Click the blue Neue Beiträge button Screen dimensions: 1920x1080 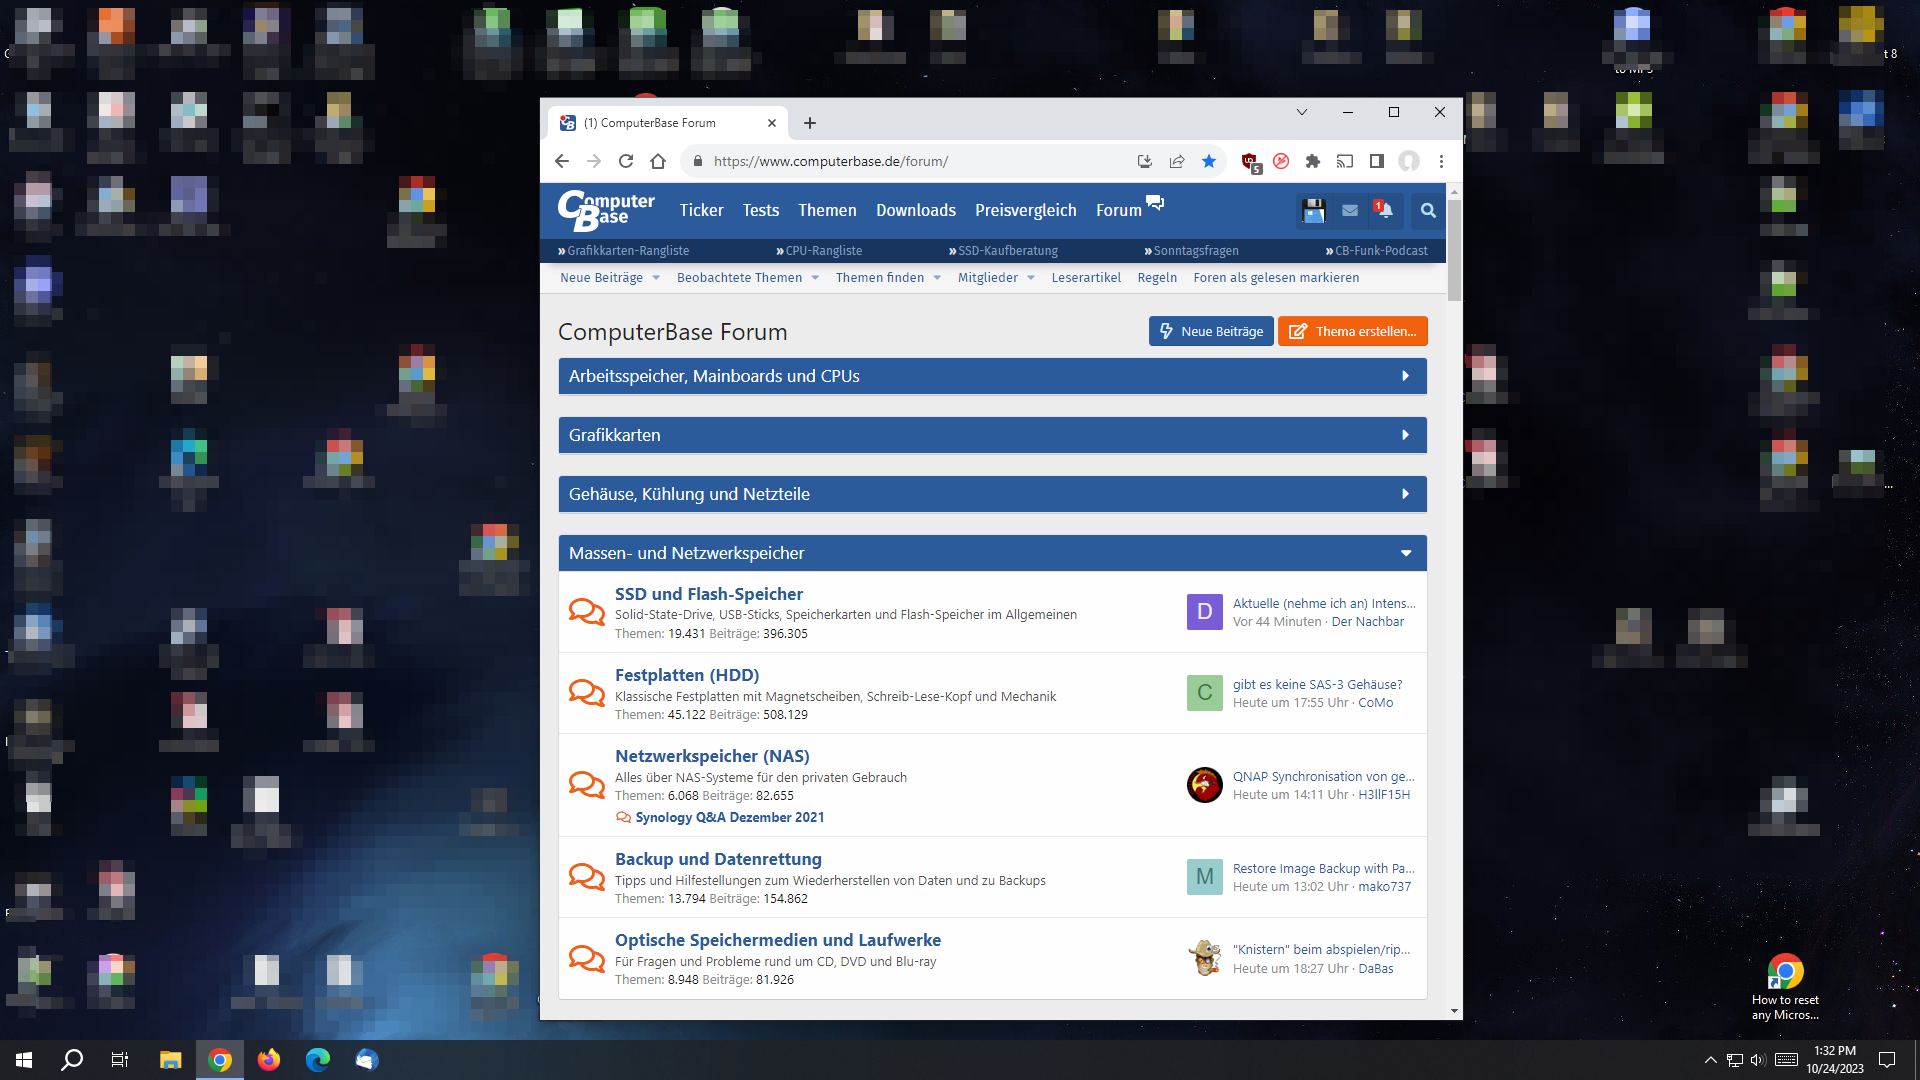1211,331
